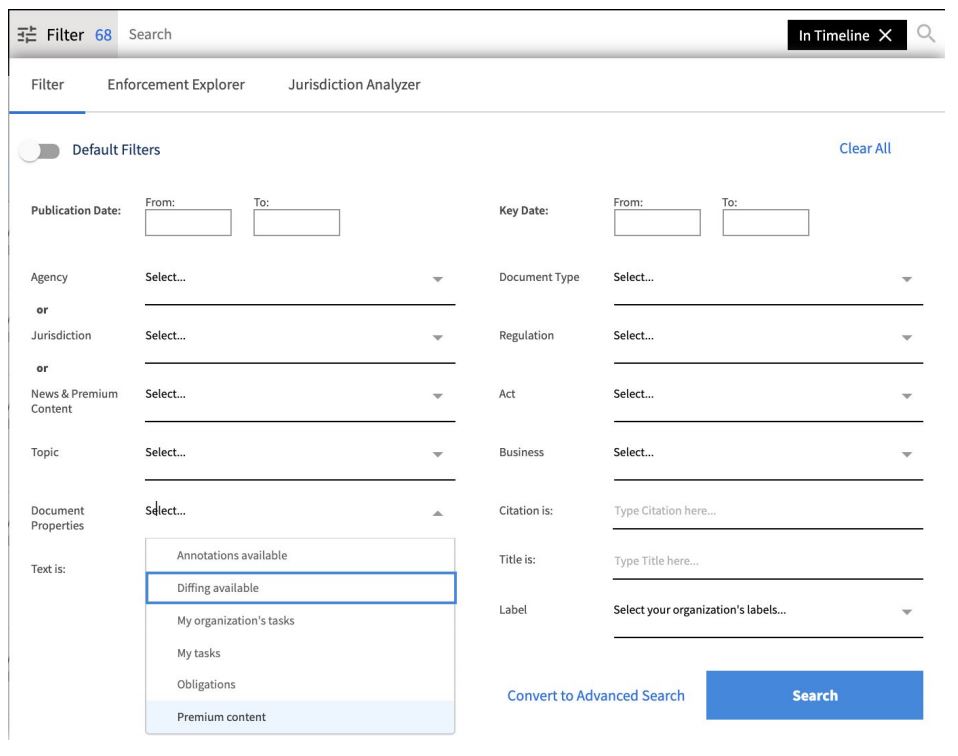958x756 pixels.
Task: Click the Agency Select text
Action: tap(165, 277)
